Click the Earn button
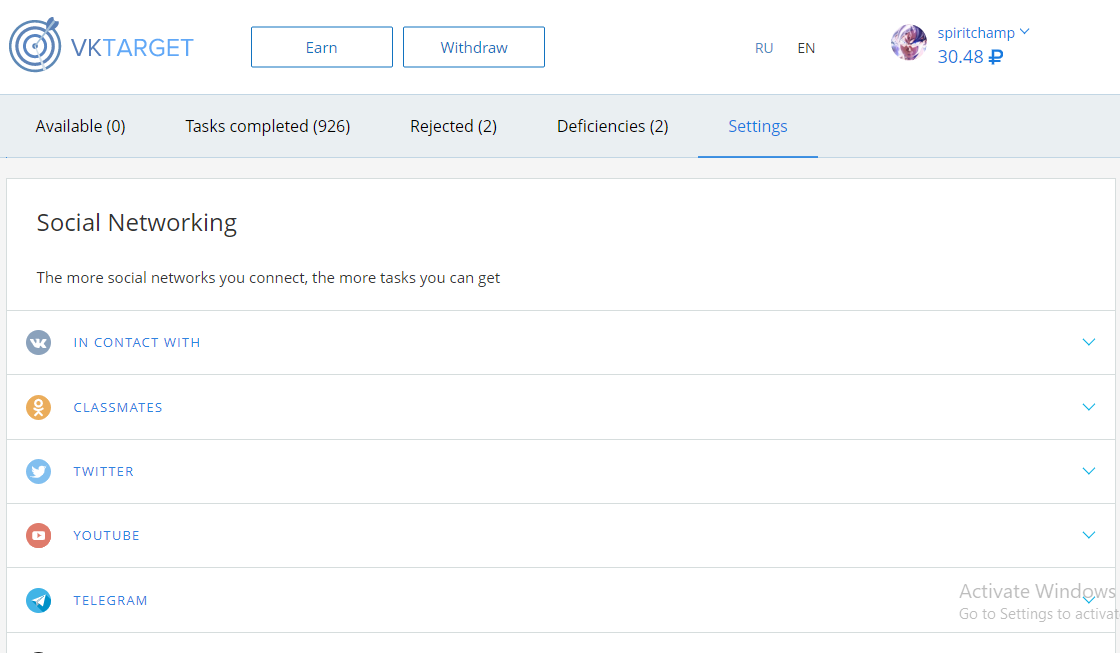This screenshot has height=653, width=1120. pyautogui.click(x=321, y=47)
